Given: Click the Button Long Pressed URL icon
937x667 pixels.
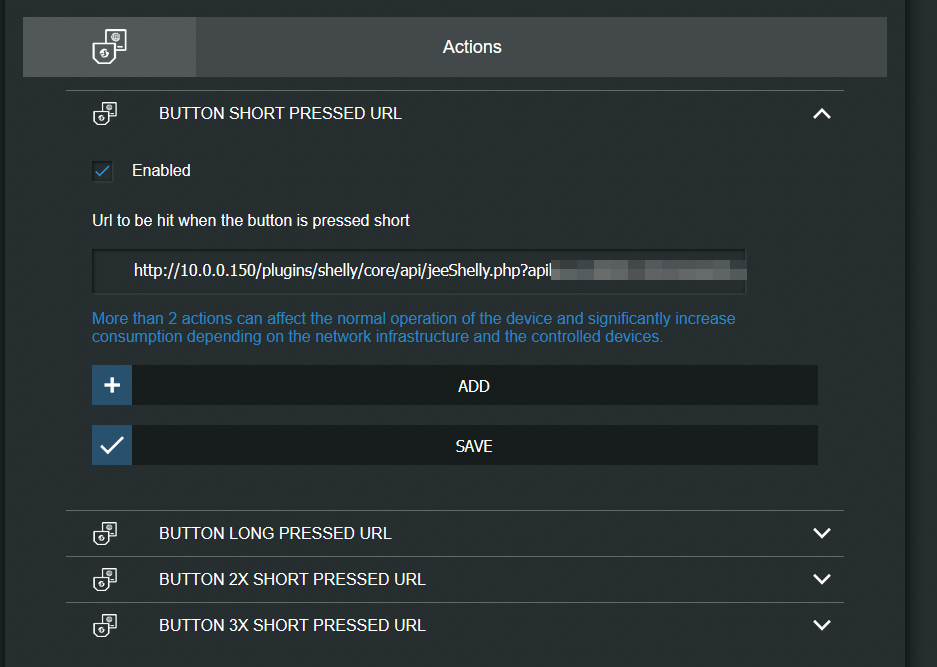Looking at the screenshot, I should click(x=105, y=534).
